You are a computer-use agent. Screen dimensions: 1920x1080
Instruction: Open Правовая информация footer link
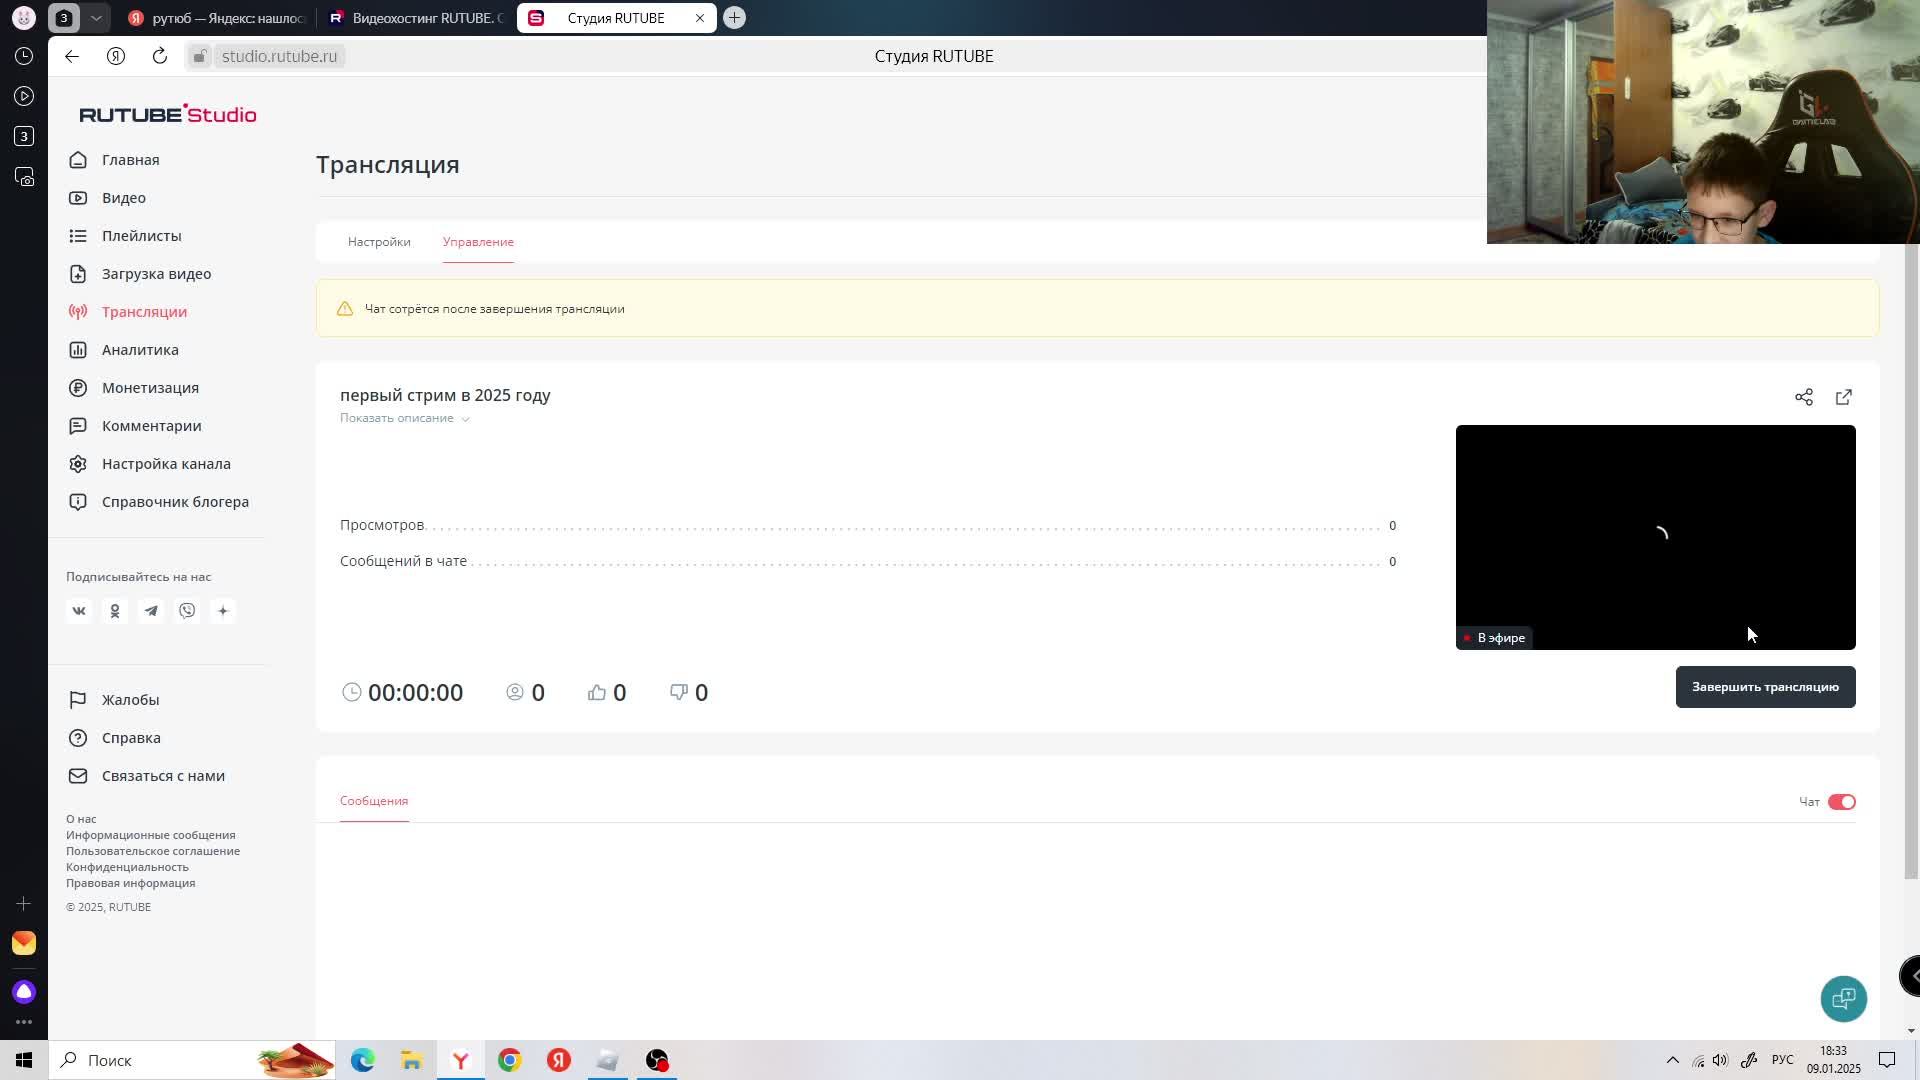[131, 883]
